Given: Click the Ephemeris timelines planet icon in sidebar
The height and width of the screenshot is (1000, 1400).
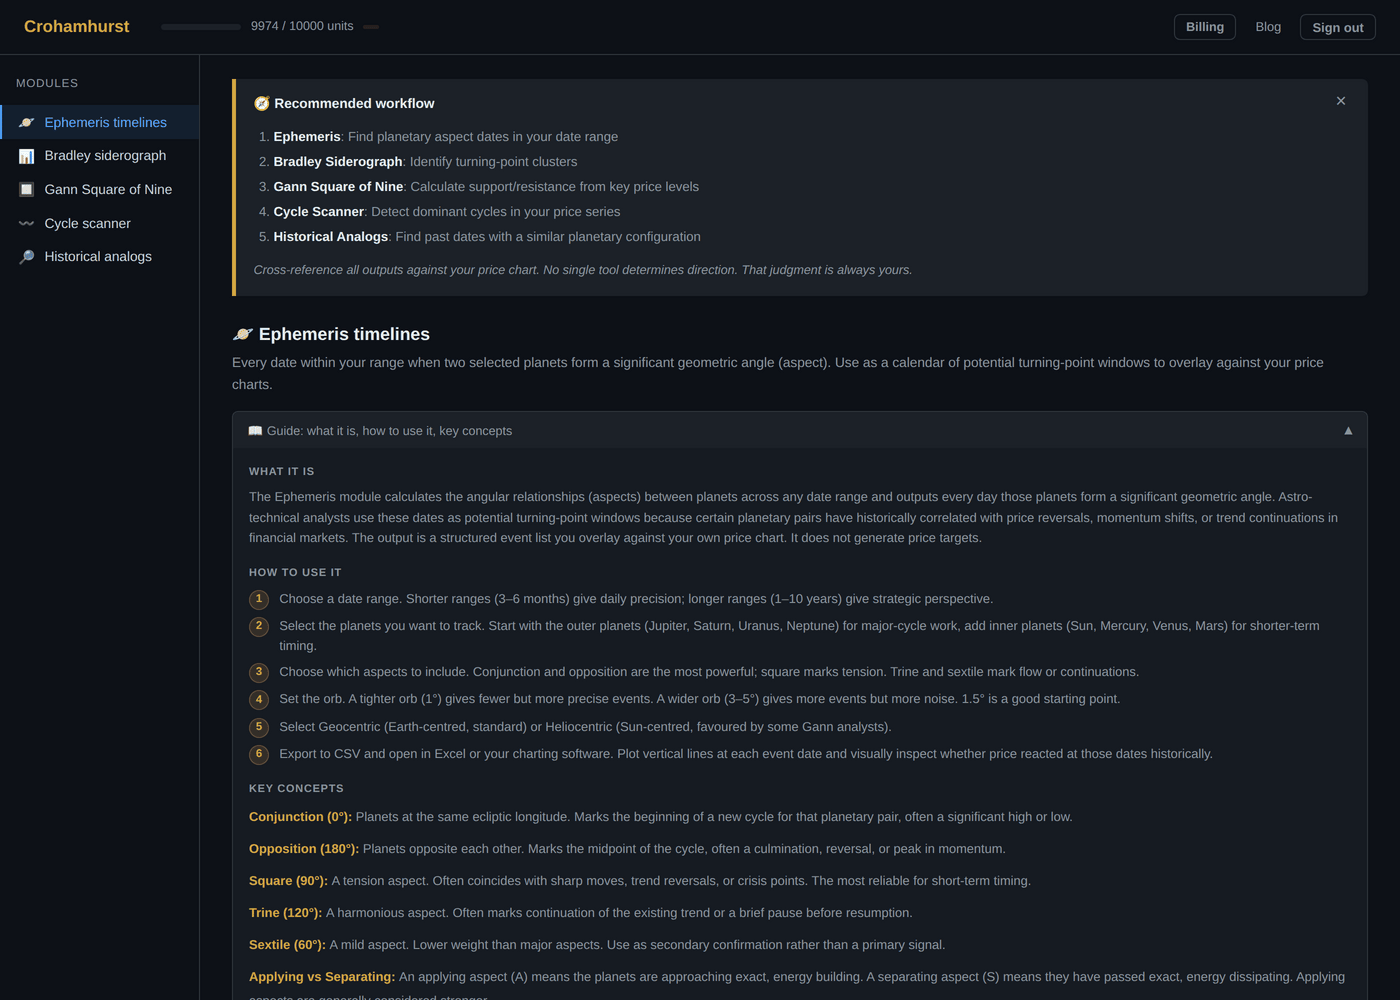Looking at the screenshot, I should (x=27, y=122).
